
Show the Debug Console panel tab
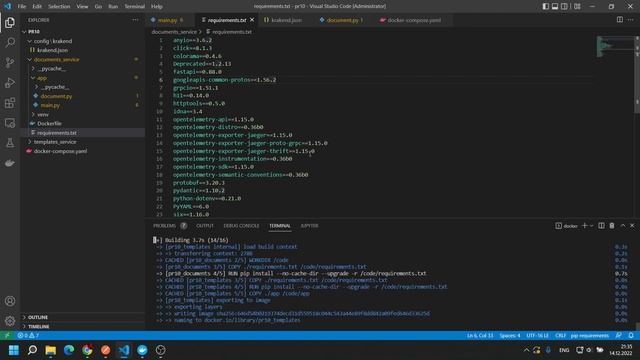[x=241, y=226]
